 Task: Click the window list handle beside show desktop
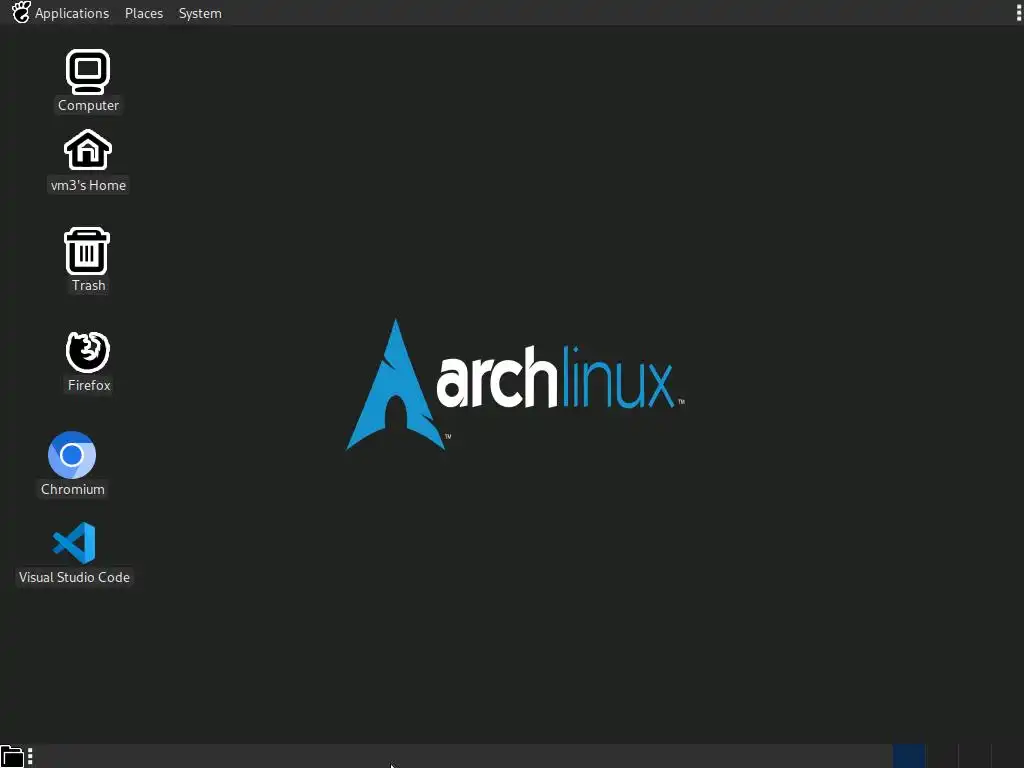click(x=30, y=756)
